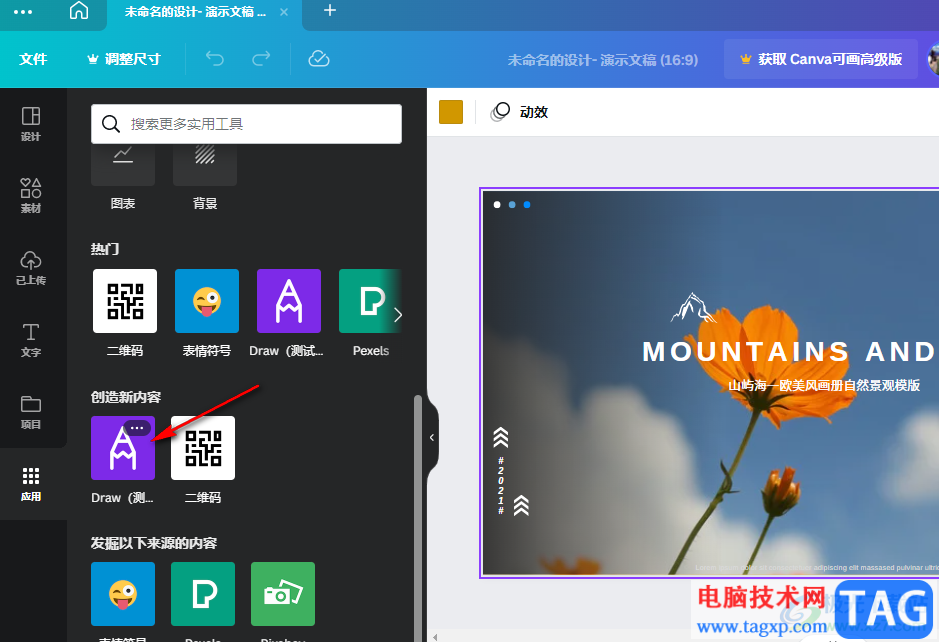The width and height of the screenshot is (939, 642).
Task: Switch to the 未命名的设计 design tab
Action: pos(195,12)
